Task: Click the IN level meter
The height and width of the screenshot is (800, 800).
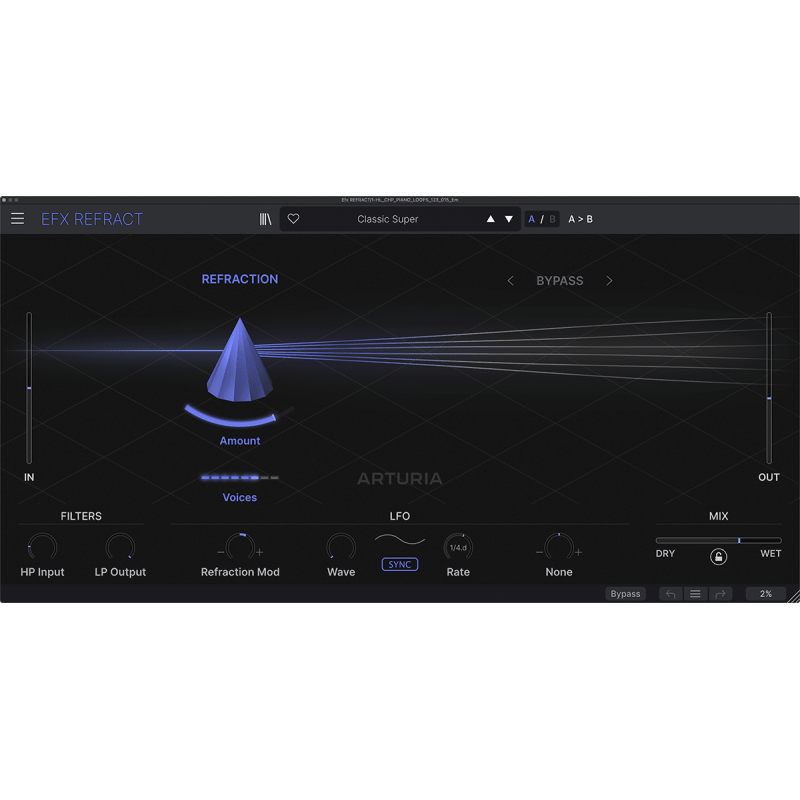Action: point(29,388)
